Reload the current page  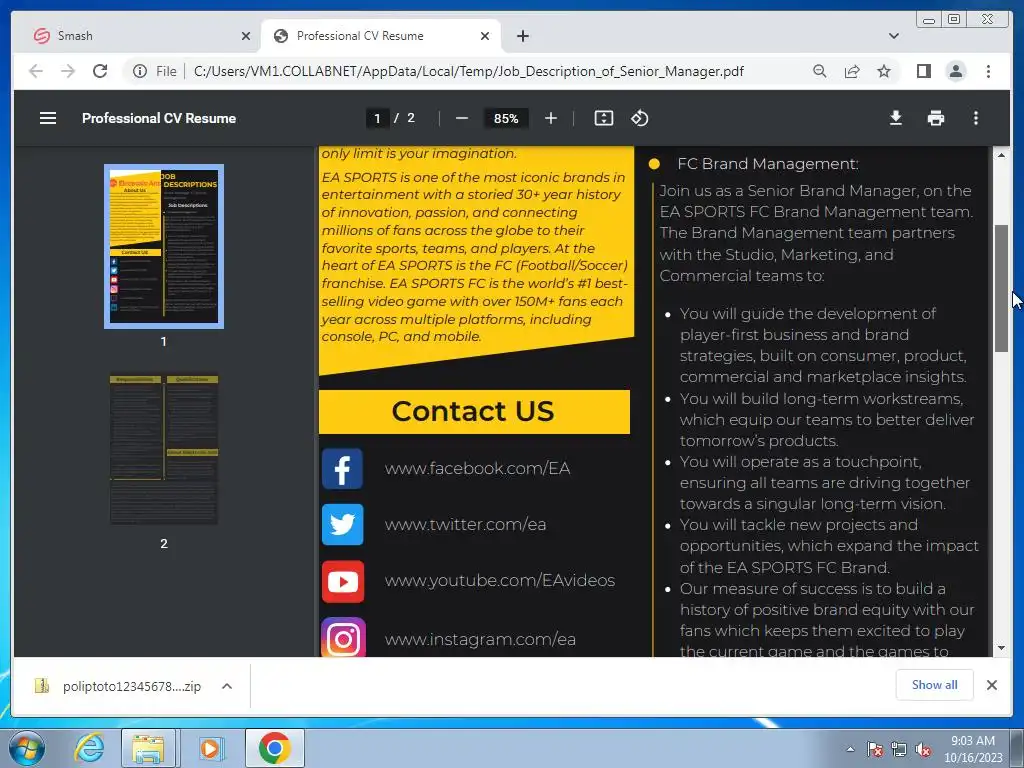[100, 71]
